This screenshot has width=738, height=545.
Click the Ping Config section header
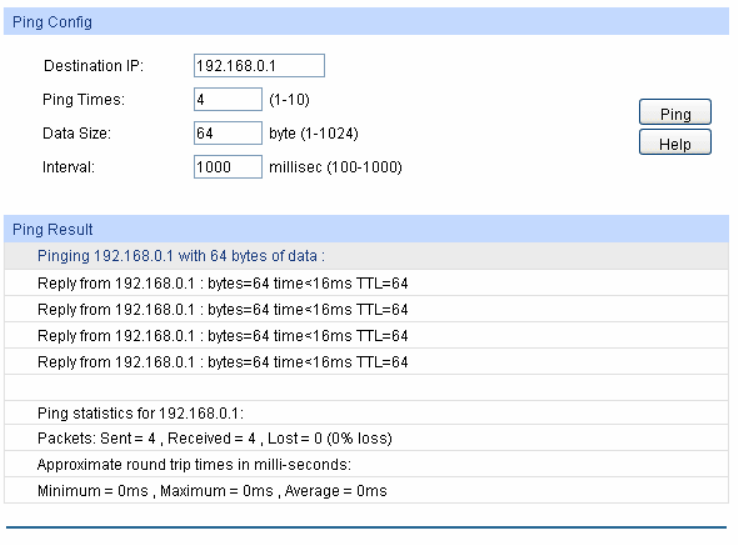point(48,21)
